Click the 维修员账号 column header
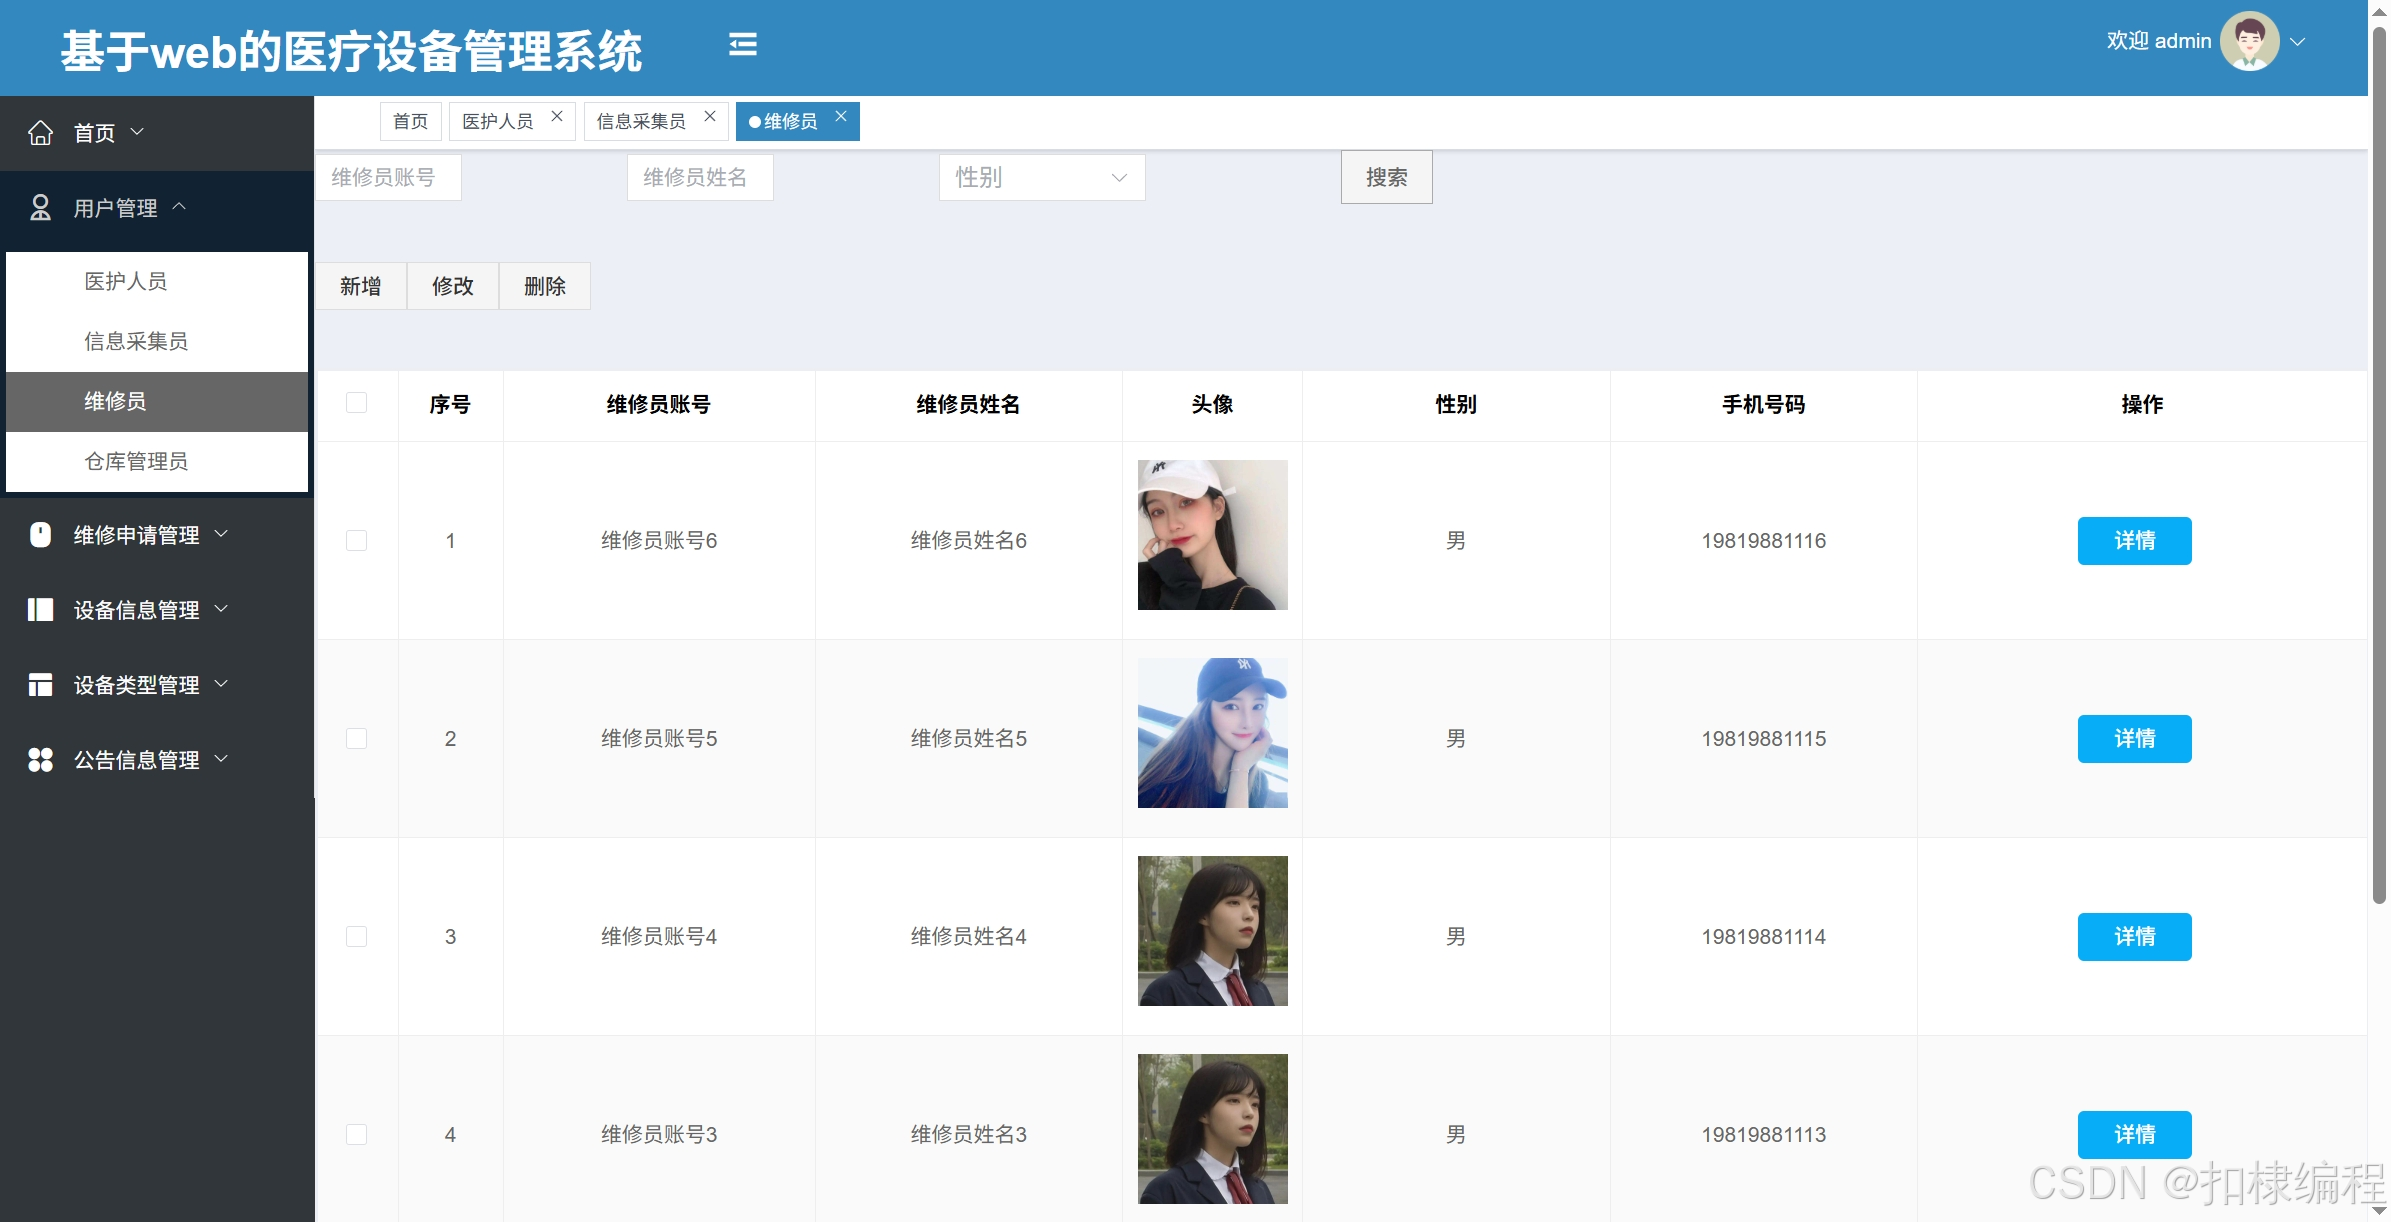Image resolution: width=2391 pixels, height=1222 pixels. click(659, 404)
